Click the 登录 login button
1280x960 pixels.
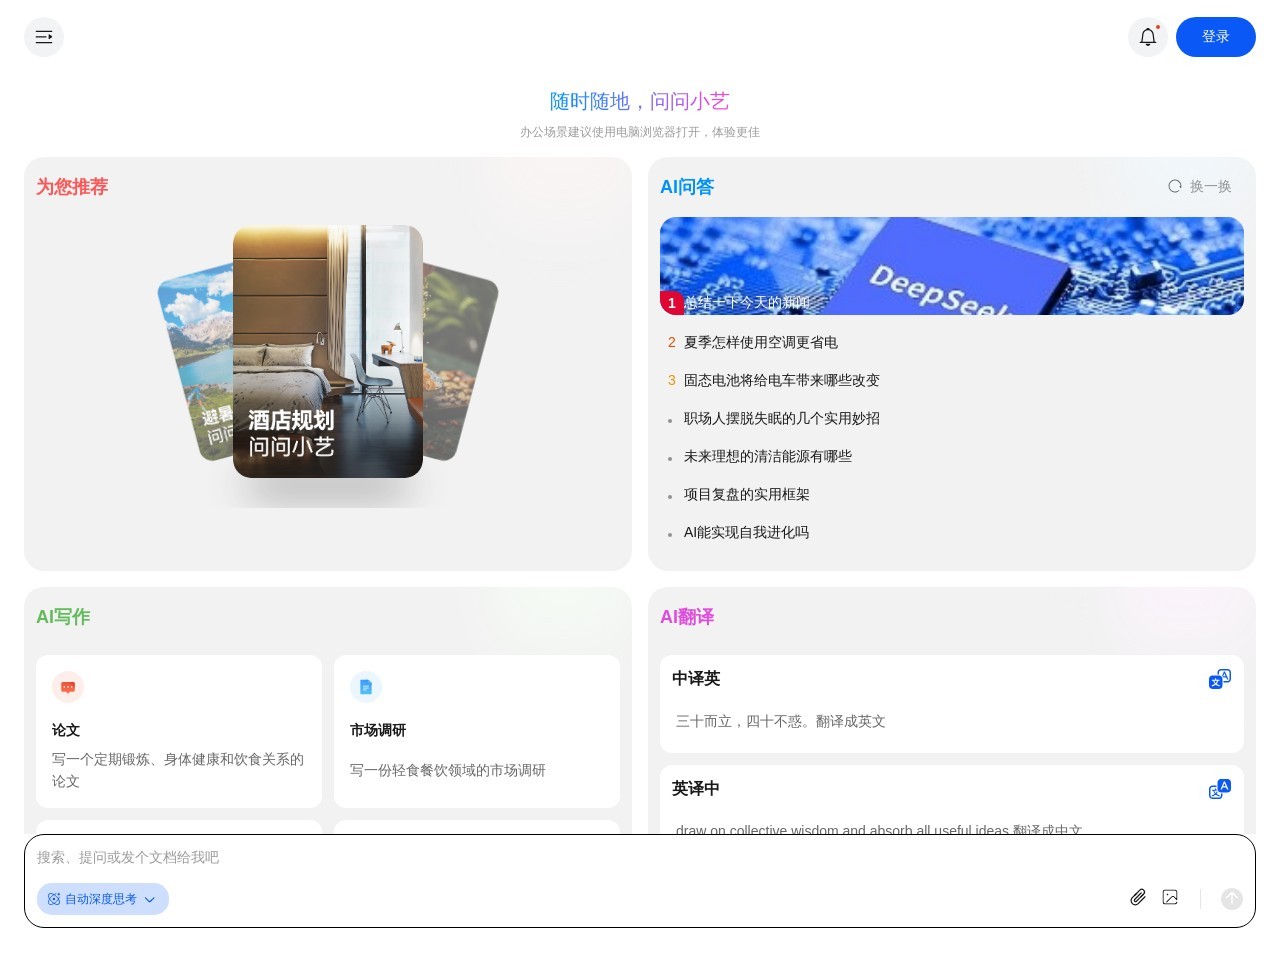click(x=1216, y=37)
